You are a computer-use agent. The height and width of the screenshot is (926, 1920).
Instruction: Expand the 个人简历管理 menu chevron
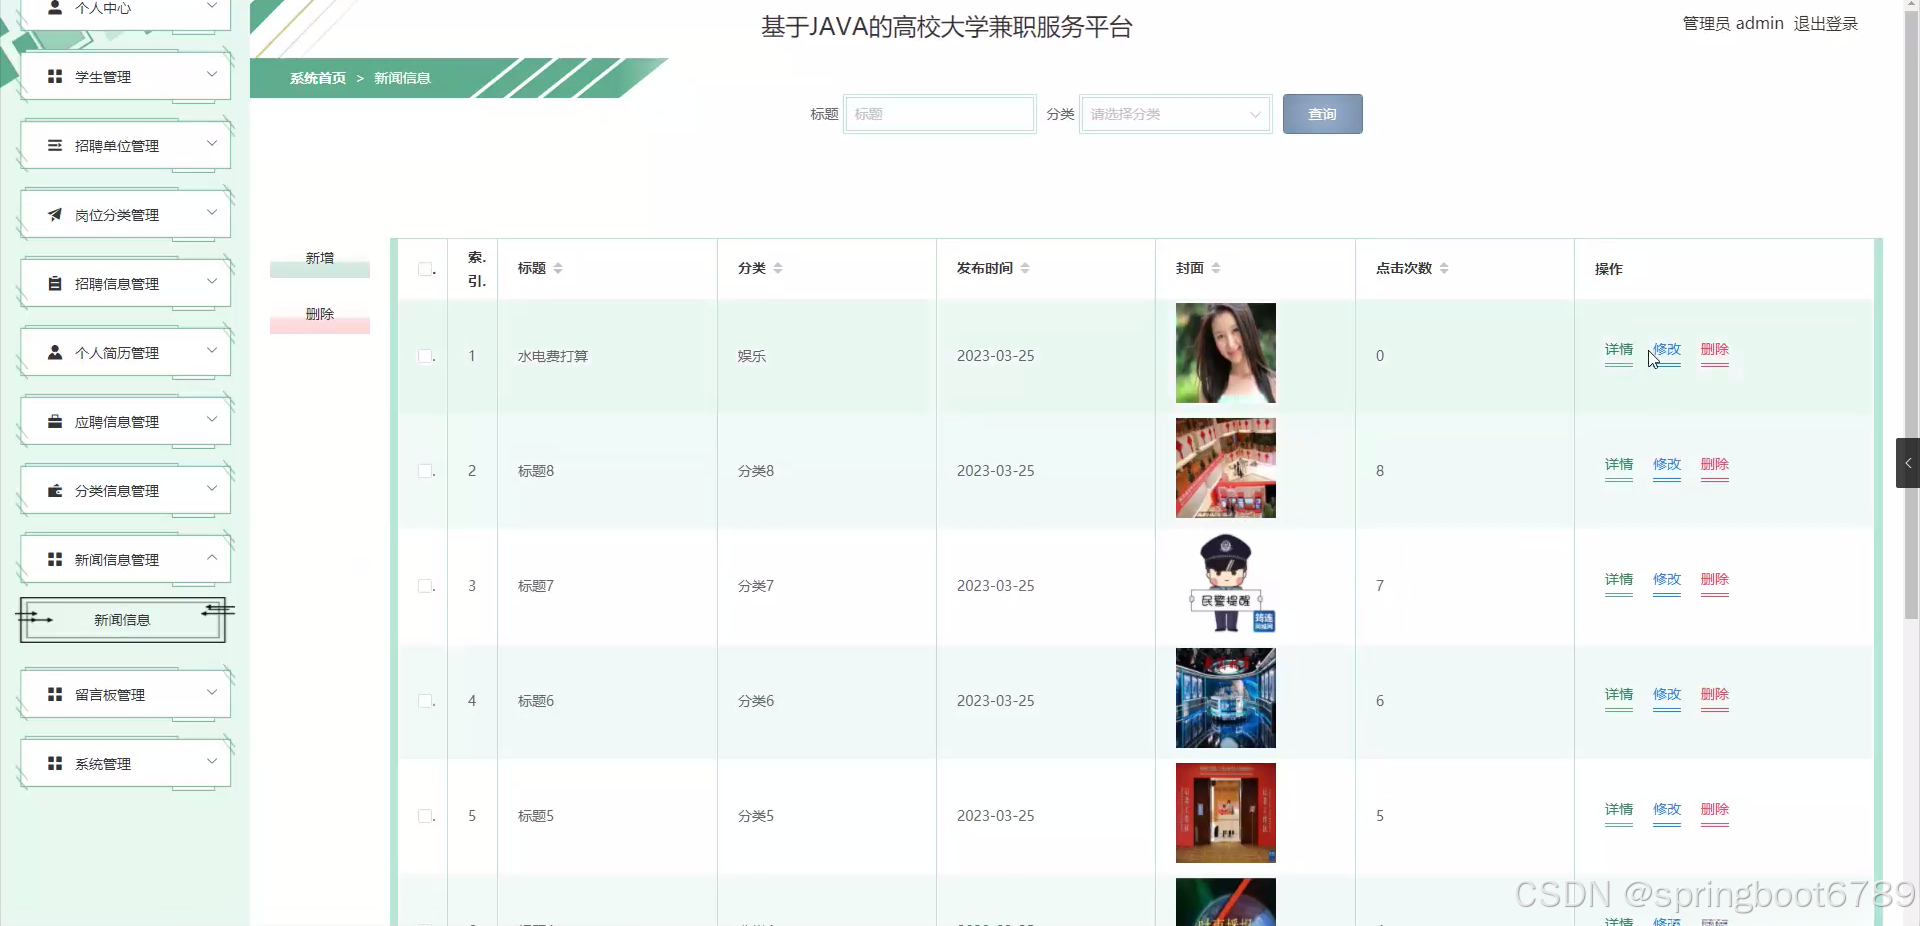tap(212, 351)
